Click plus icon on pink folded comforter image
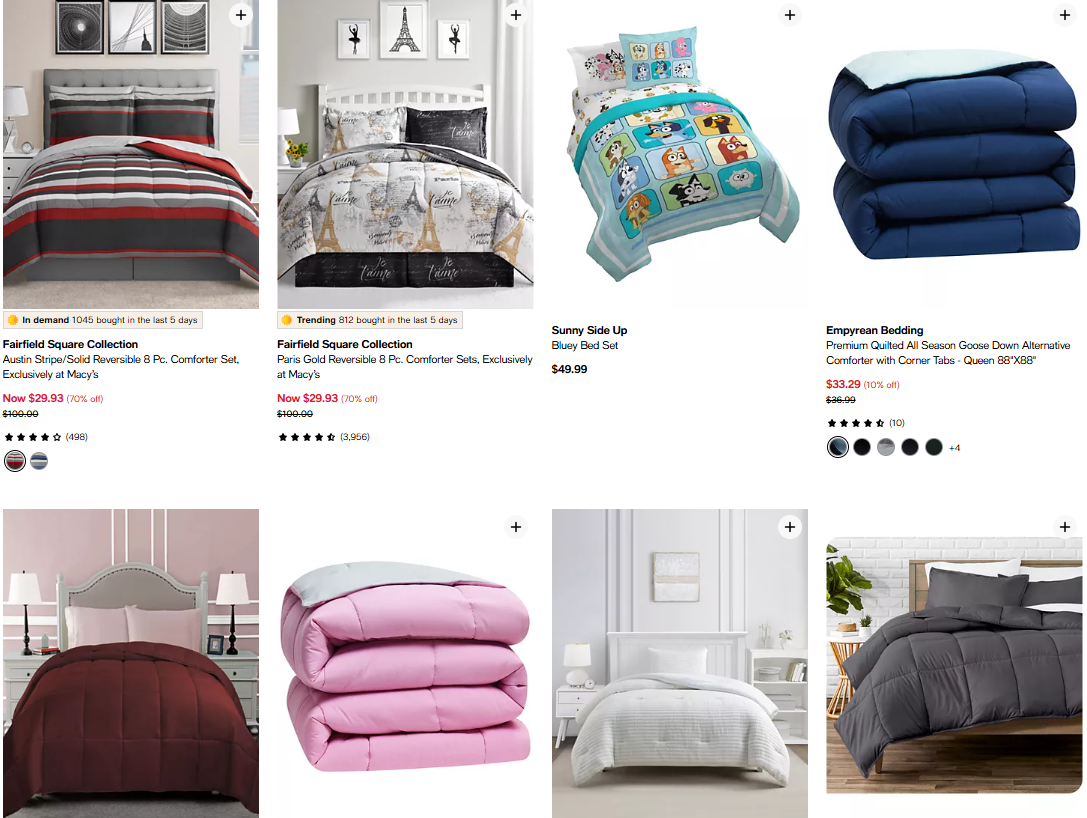The image size is (1087, 818). pos(515,527)
